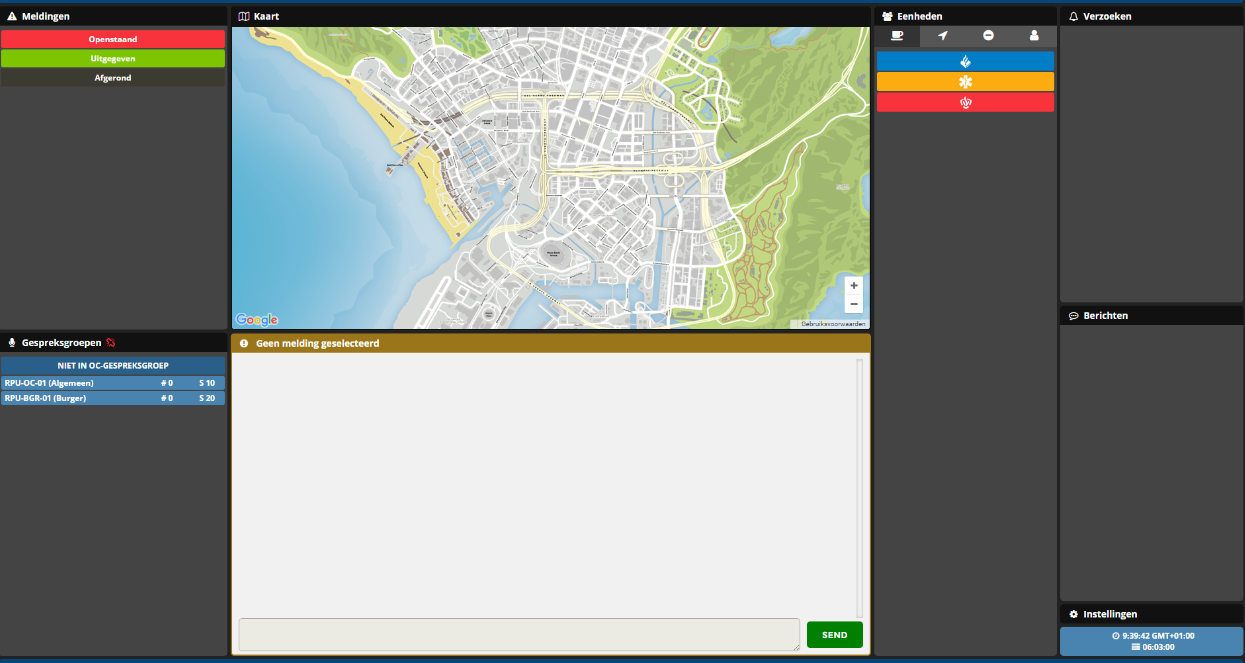Expand the red fire brigade units bar
1245x663 pixels.
(x=965, y=102)
